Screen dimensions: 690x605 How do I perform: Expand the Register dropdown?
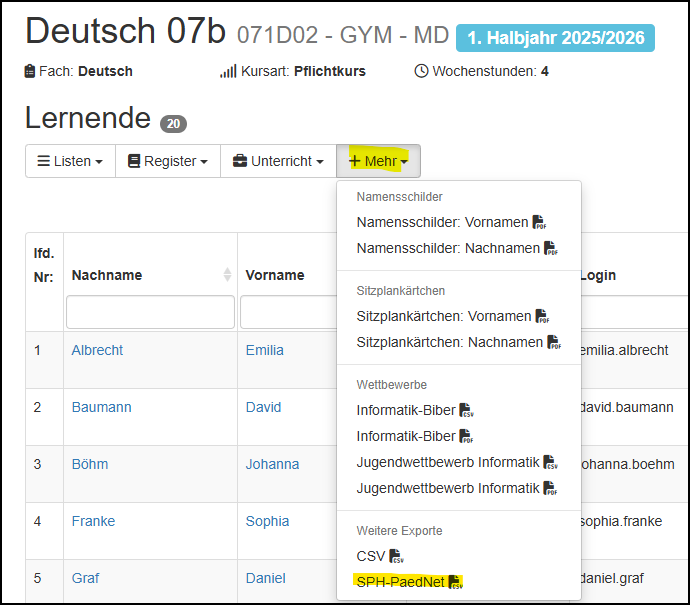click(x=168, y=161)
